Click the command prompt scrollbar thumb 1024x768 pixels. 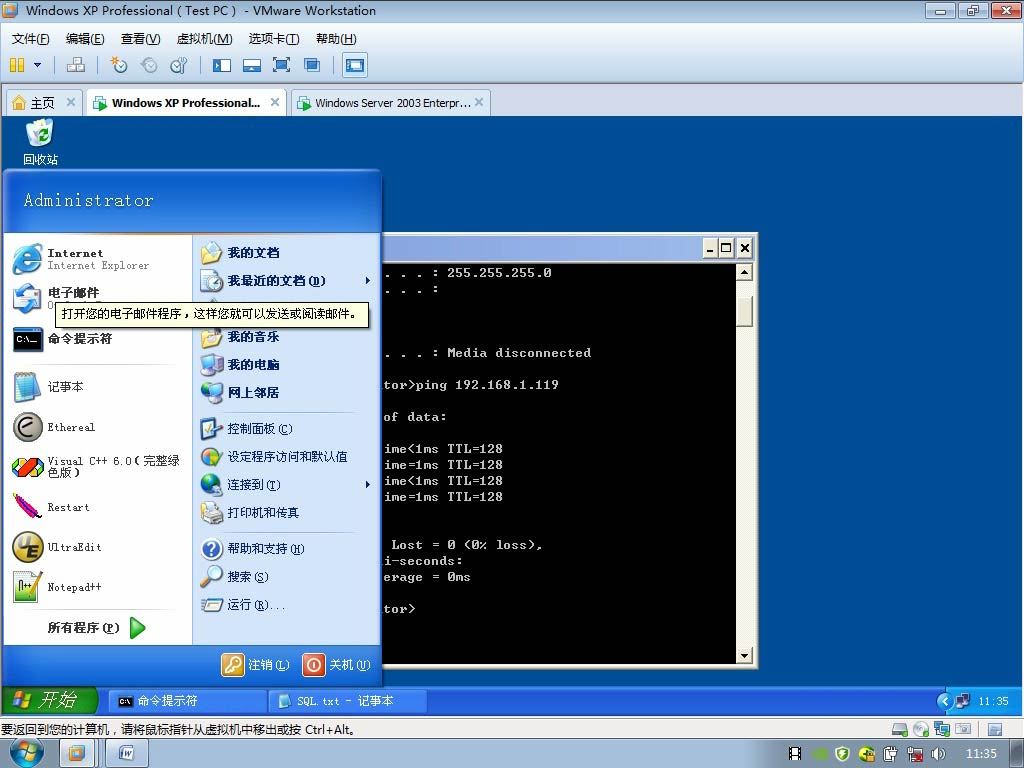coord(744,311)
